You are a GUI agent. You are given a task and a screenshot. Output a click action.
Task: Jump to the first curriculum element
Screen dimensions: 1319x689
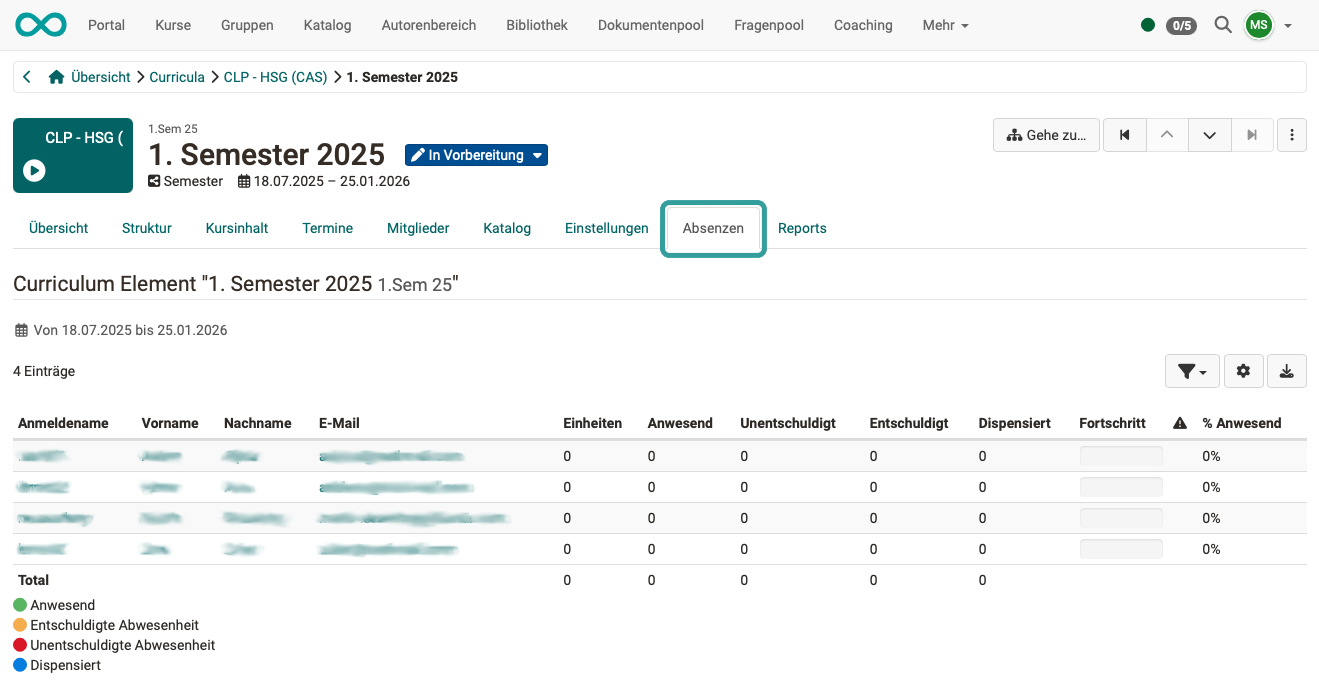[1124, 134]
